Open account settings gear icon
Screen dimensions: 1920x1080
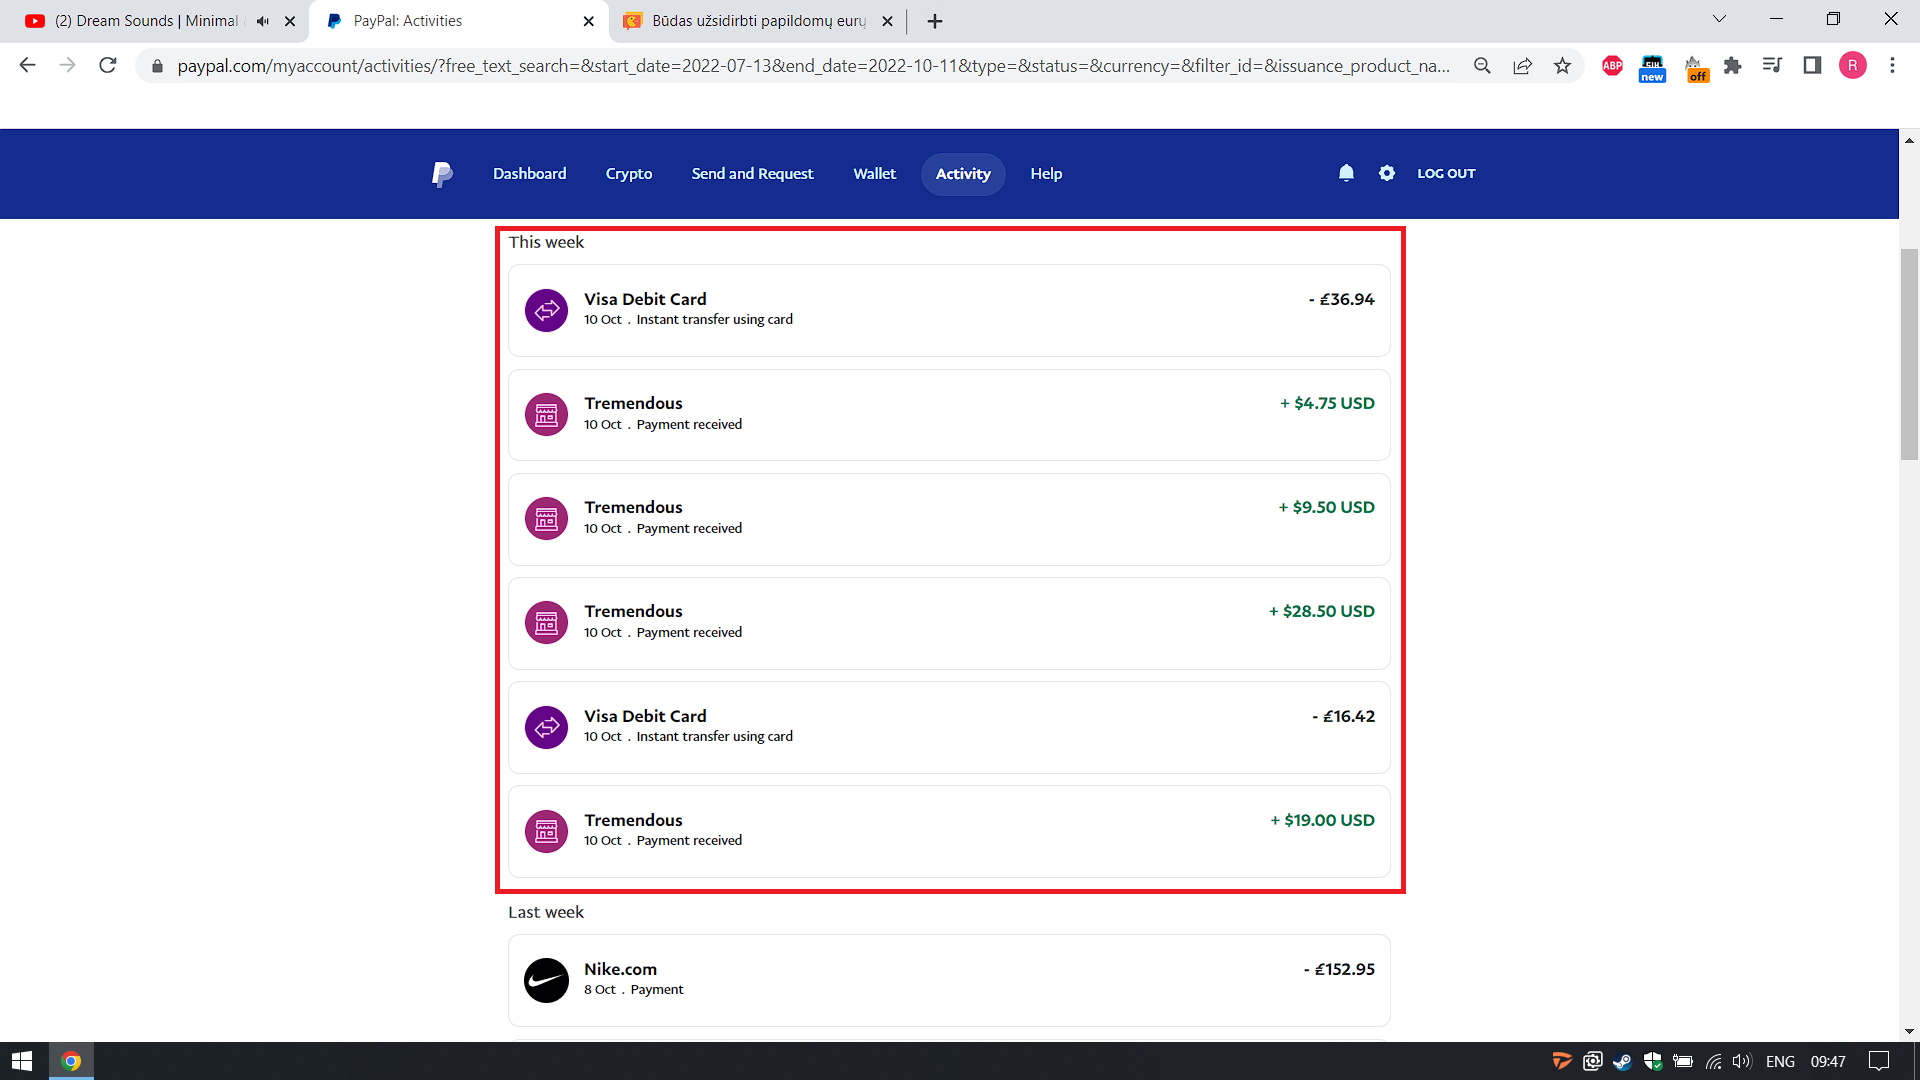(1386, 173)
